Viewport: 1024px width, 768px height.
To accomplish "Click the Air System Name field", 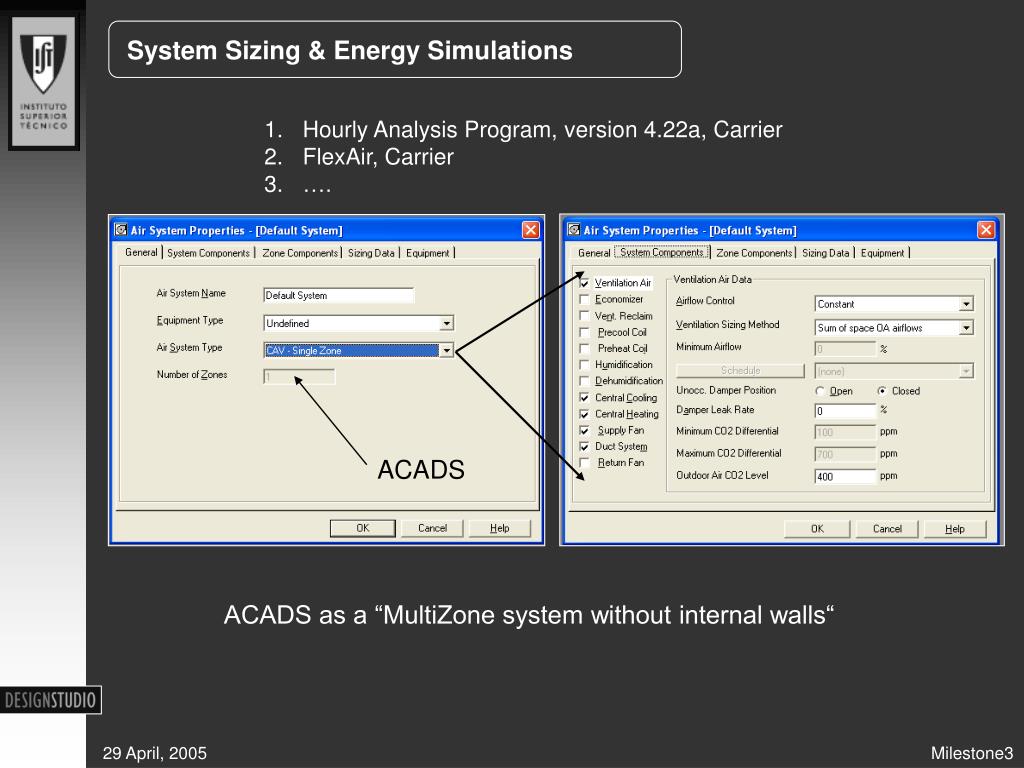I will [x=338, y=295].
